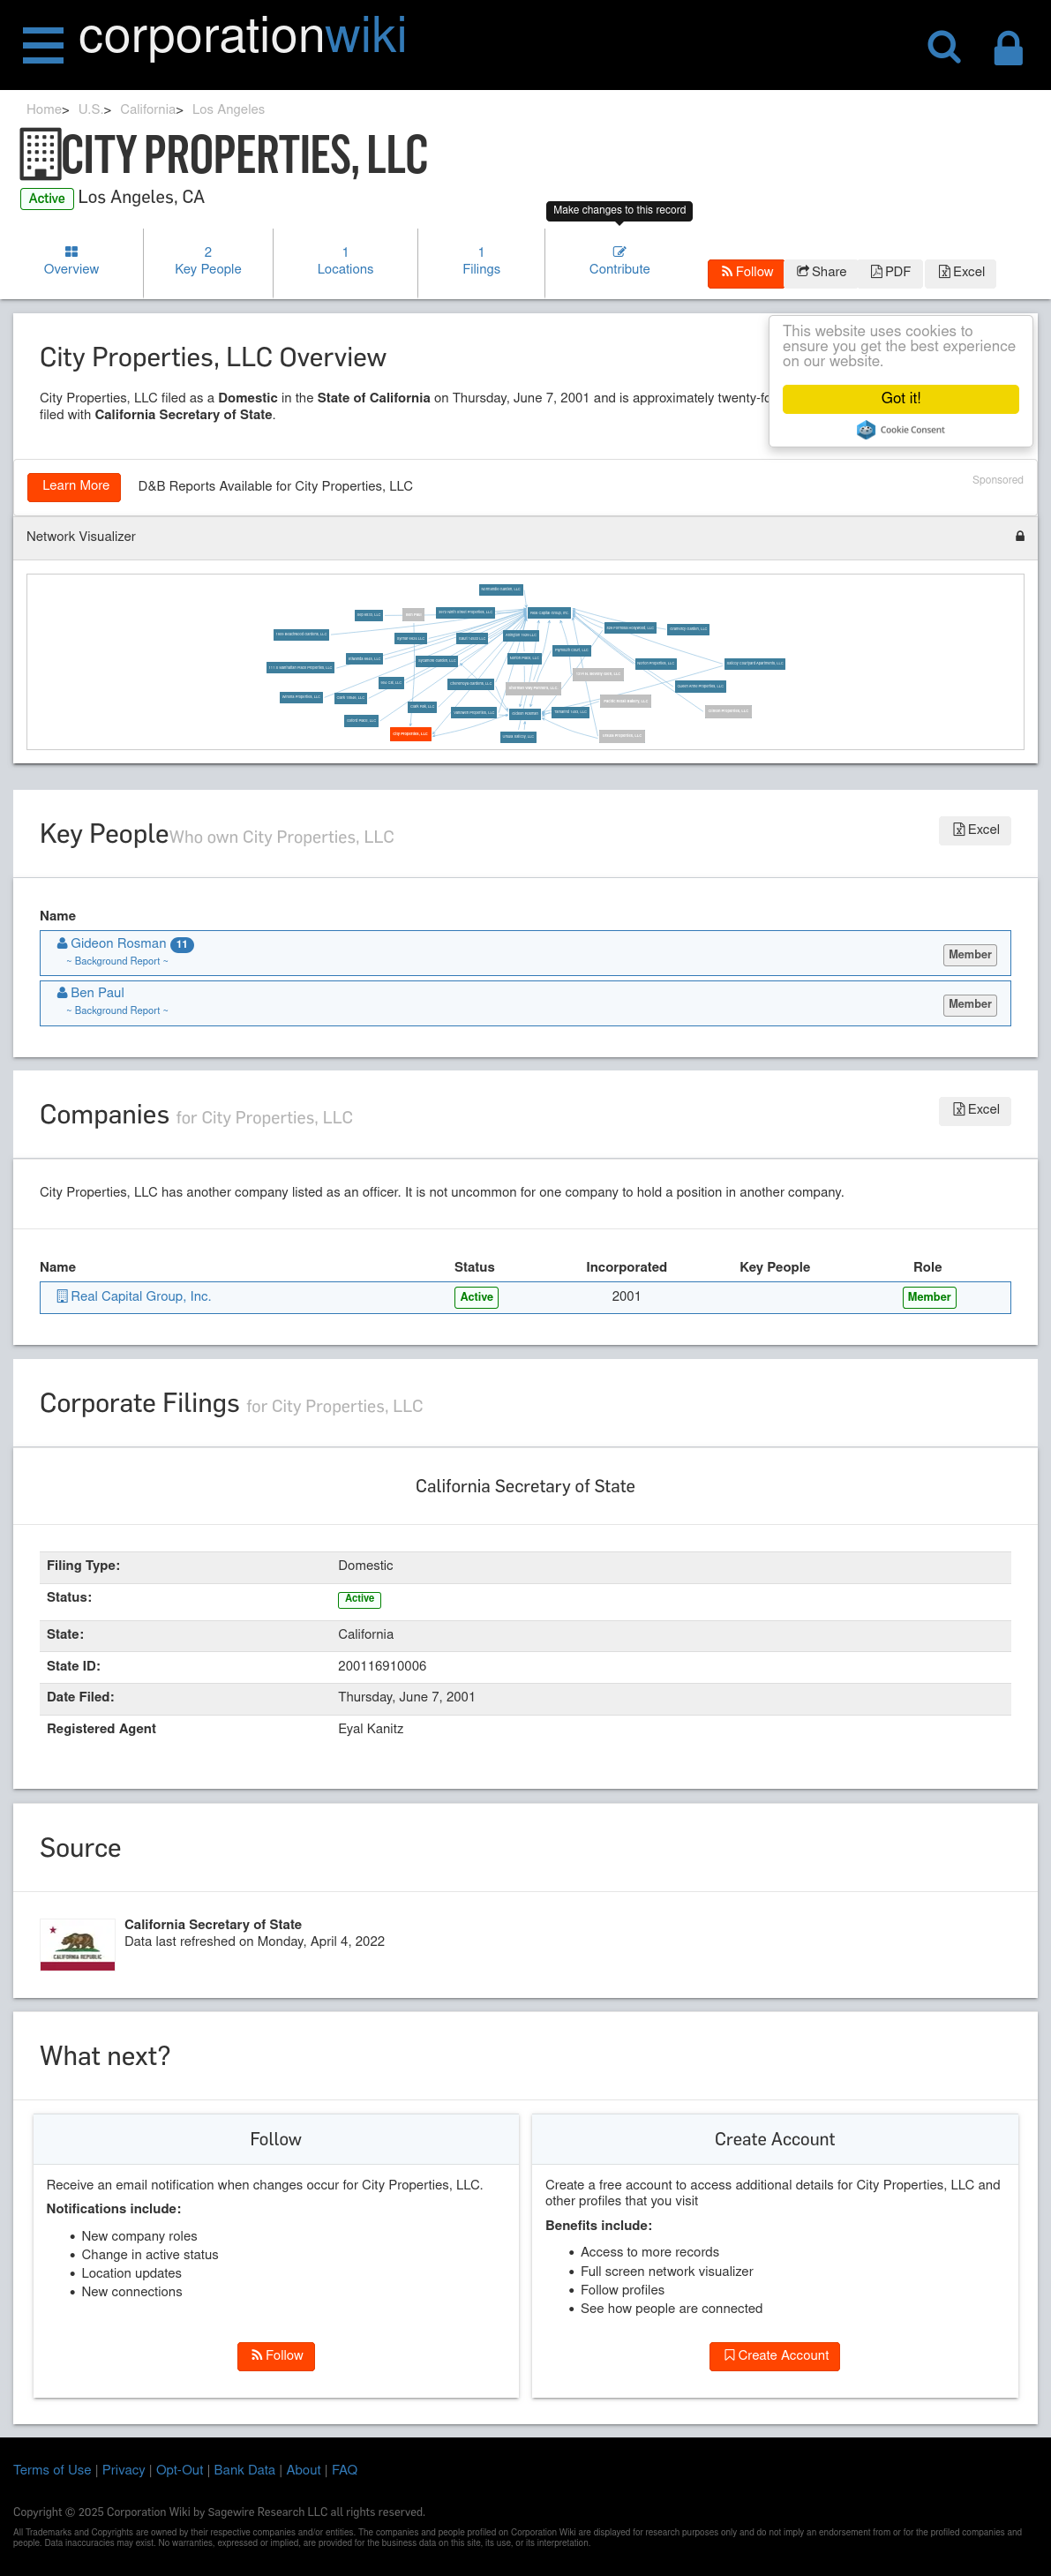The height and width of the screenshot is (2576, 1051).
Task: Click the green Active badge under the title
Action: click(x=47, y=199)
